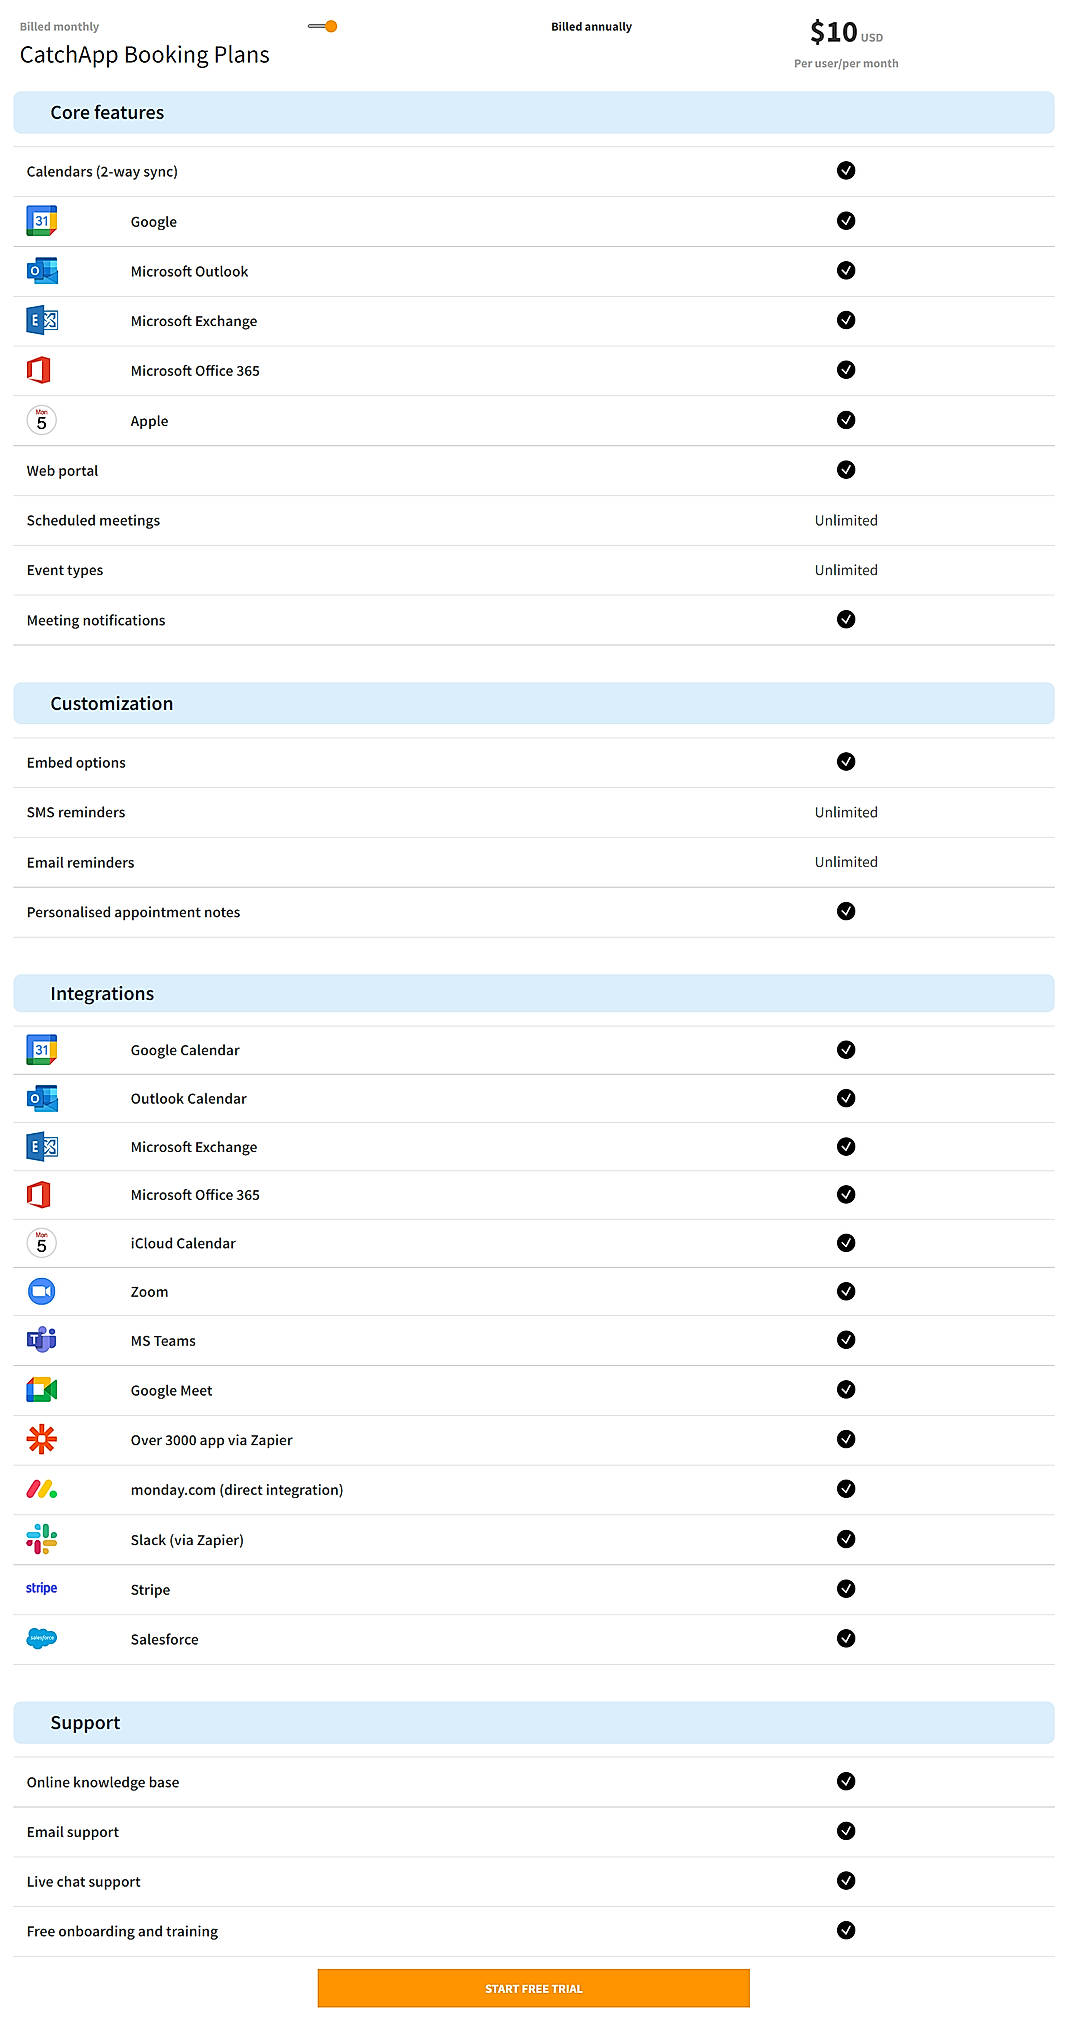Click the Unlimited label for SMS reminders
Screen dimensions: 1070x2024
coord(846,812)
